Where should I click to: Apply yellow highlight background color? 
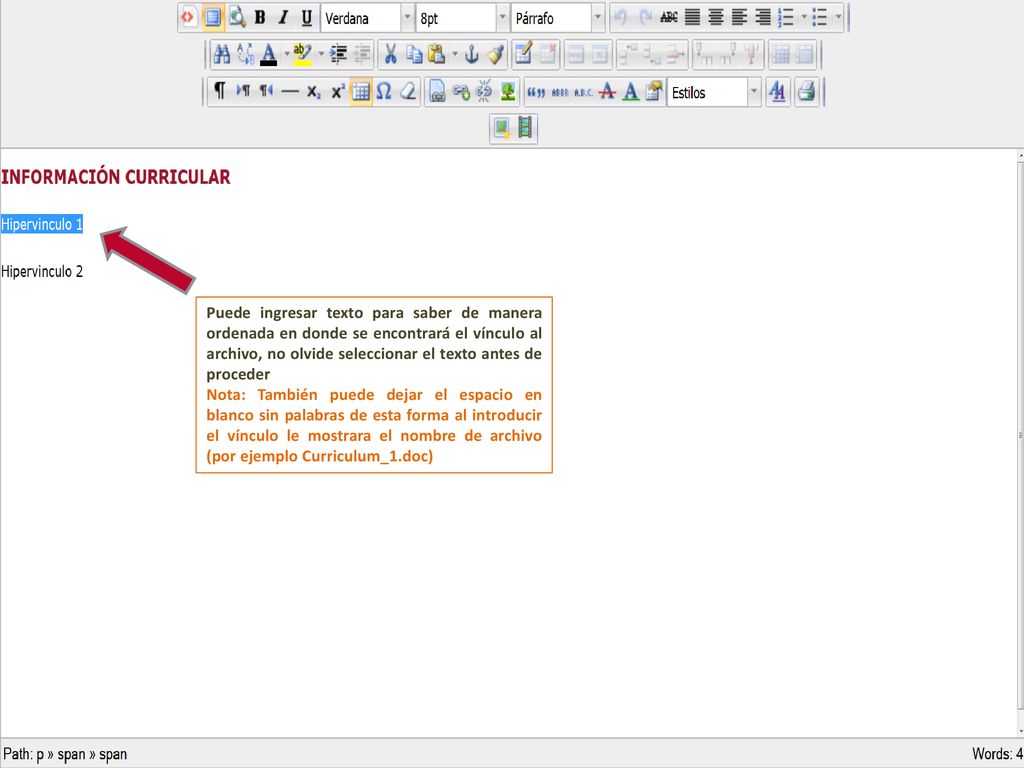302,54
